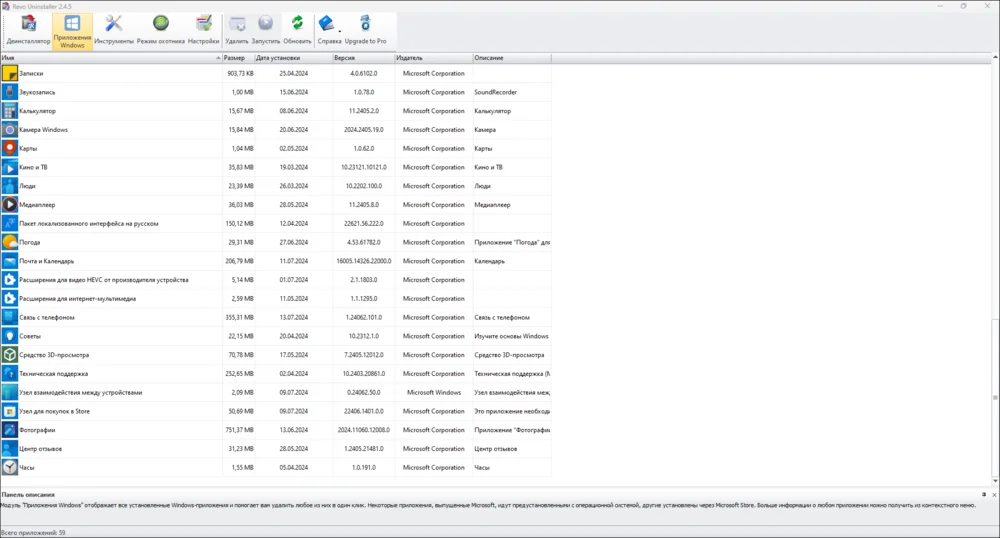The image size is (1000, 538).
Task: Close the Панель описания panel
Action: [994, 495]
